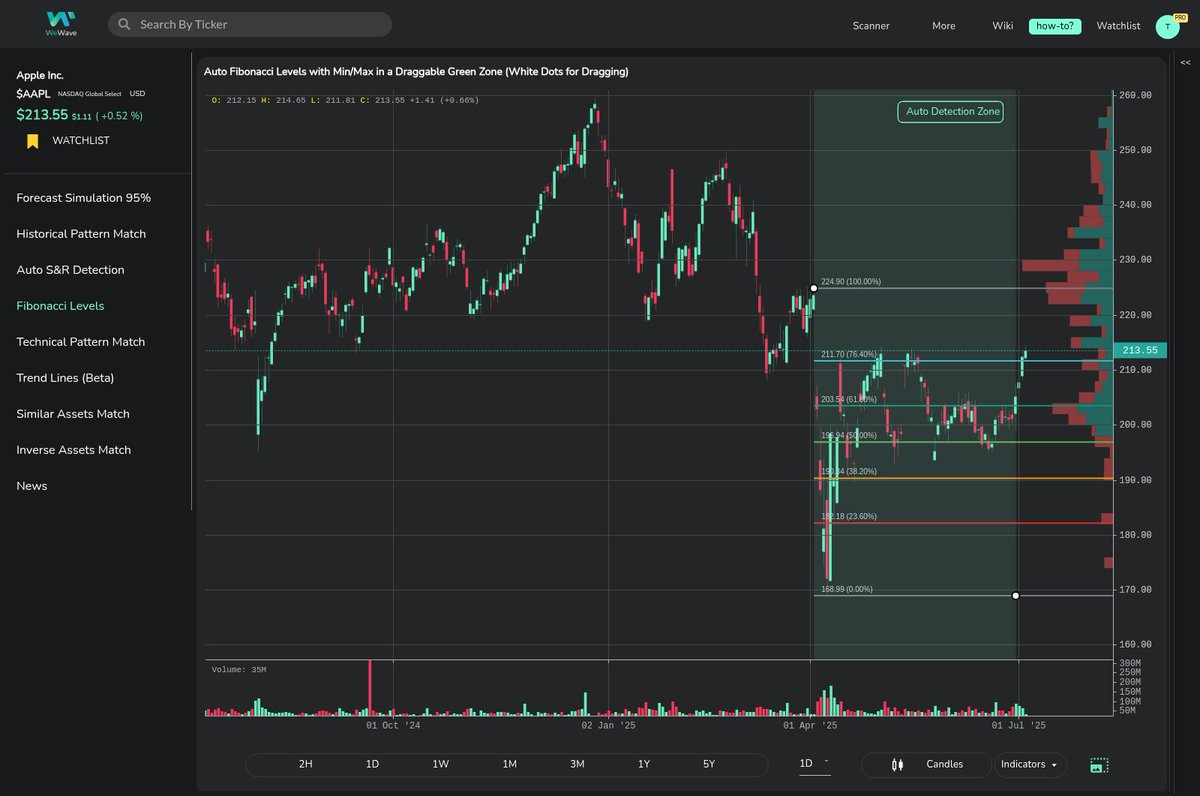Select the 1W time range

[x=440, y=764]
